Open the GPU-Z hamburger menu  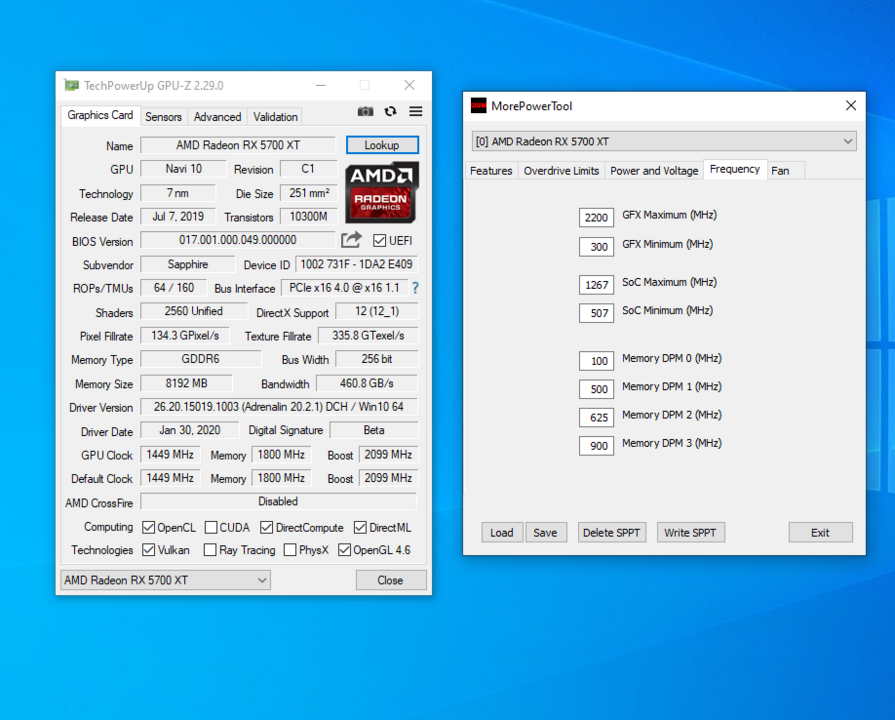pos(416,111)
